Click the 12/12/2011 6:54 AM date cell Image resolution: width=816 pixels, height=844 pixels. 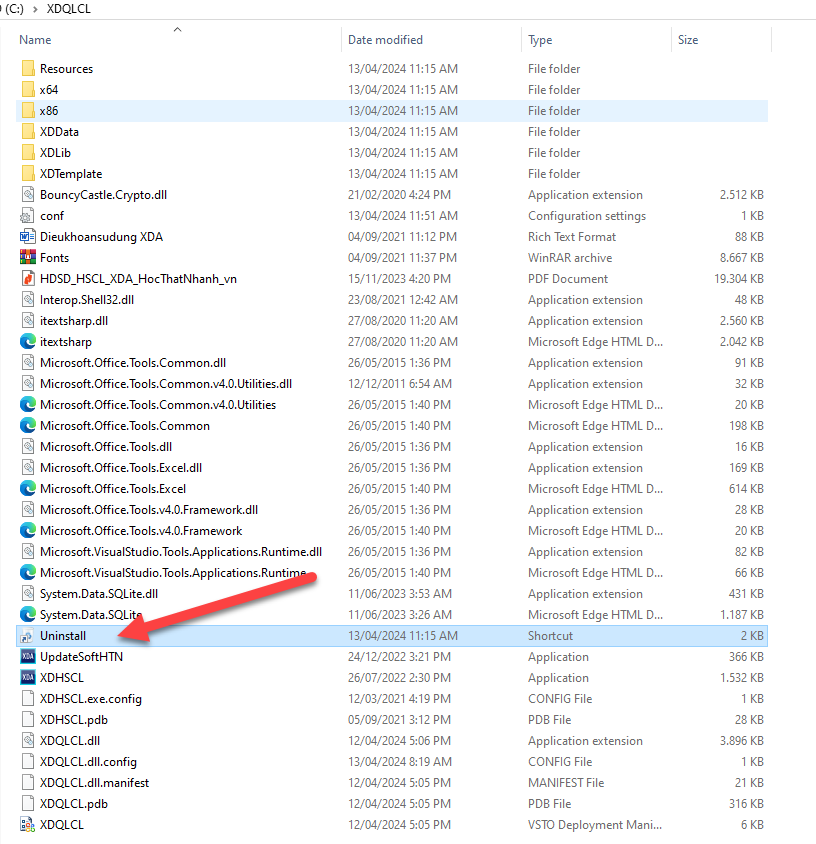click(x=399, y=384)
